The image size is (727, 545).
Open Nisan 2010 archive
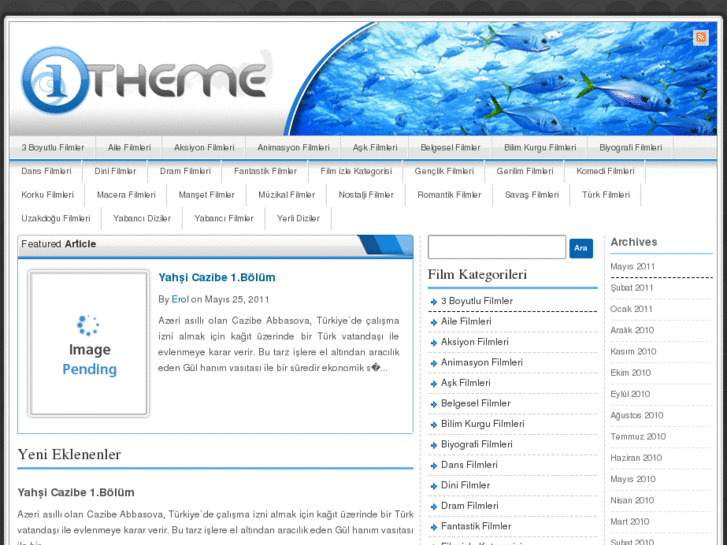coord(632,500)
